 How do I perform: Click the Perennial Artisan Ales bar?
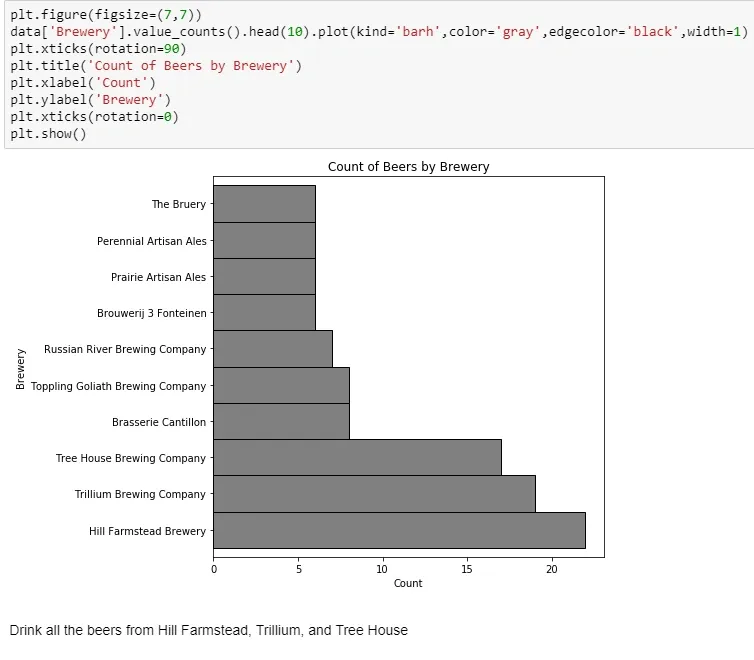[264, 240]
